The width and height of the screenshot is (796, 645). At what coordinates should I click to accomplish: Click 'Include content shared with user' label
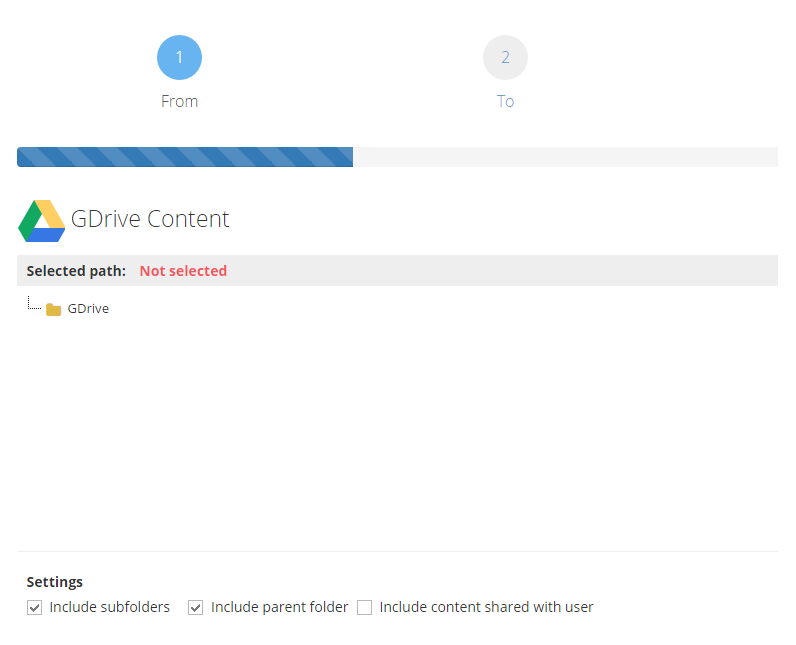point(486,607)
